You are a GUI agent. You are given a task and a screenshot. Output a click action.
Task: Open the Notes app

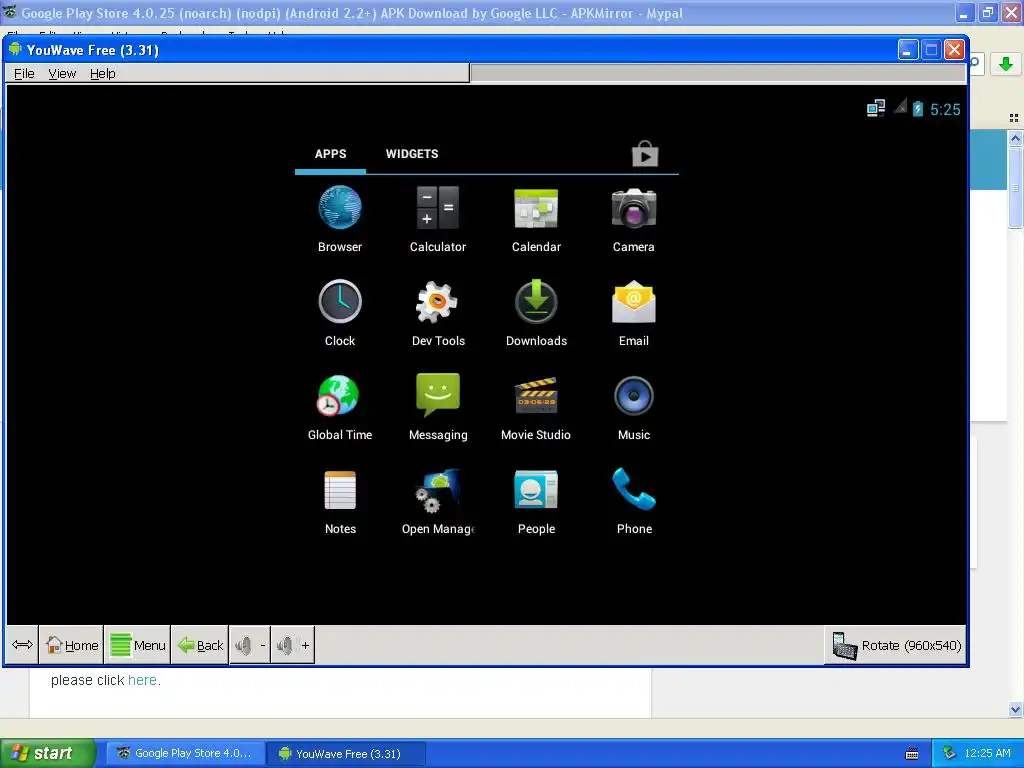point(340,502)
